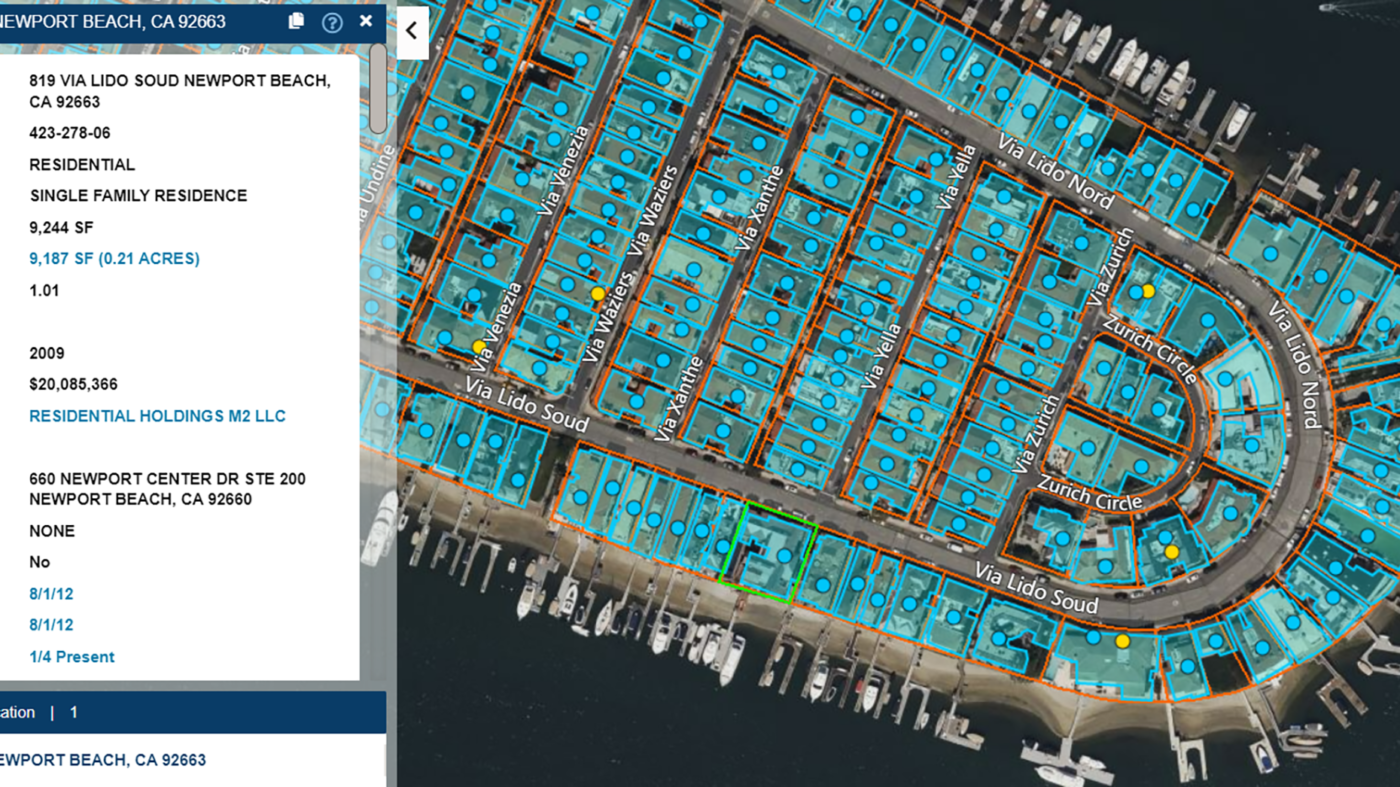This screenshot has height=787, width=1400.
Task: Open the 9,187 SF (0.21 ACRES) lot link
Action: [114, 258]
